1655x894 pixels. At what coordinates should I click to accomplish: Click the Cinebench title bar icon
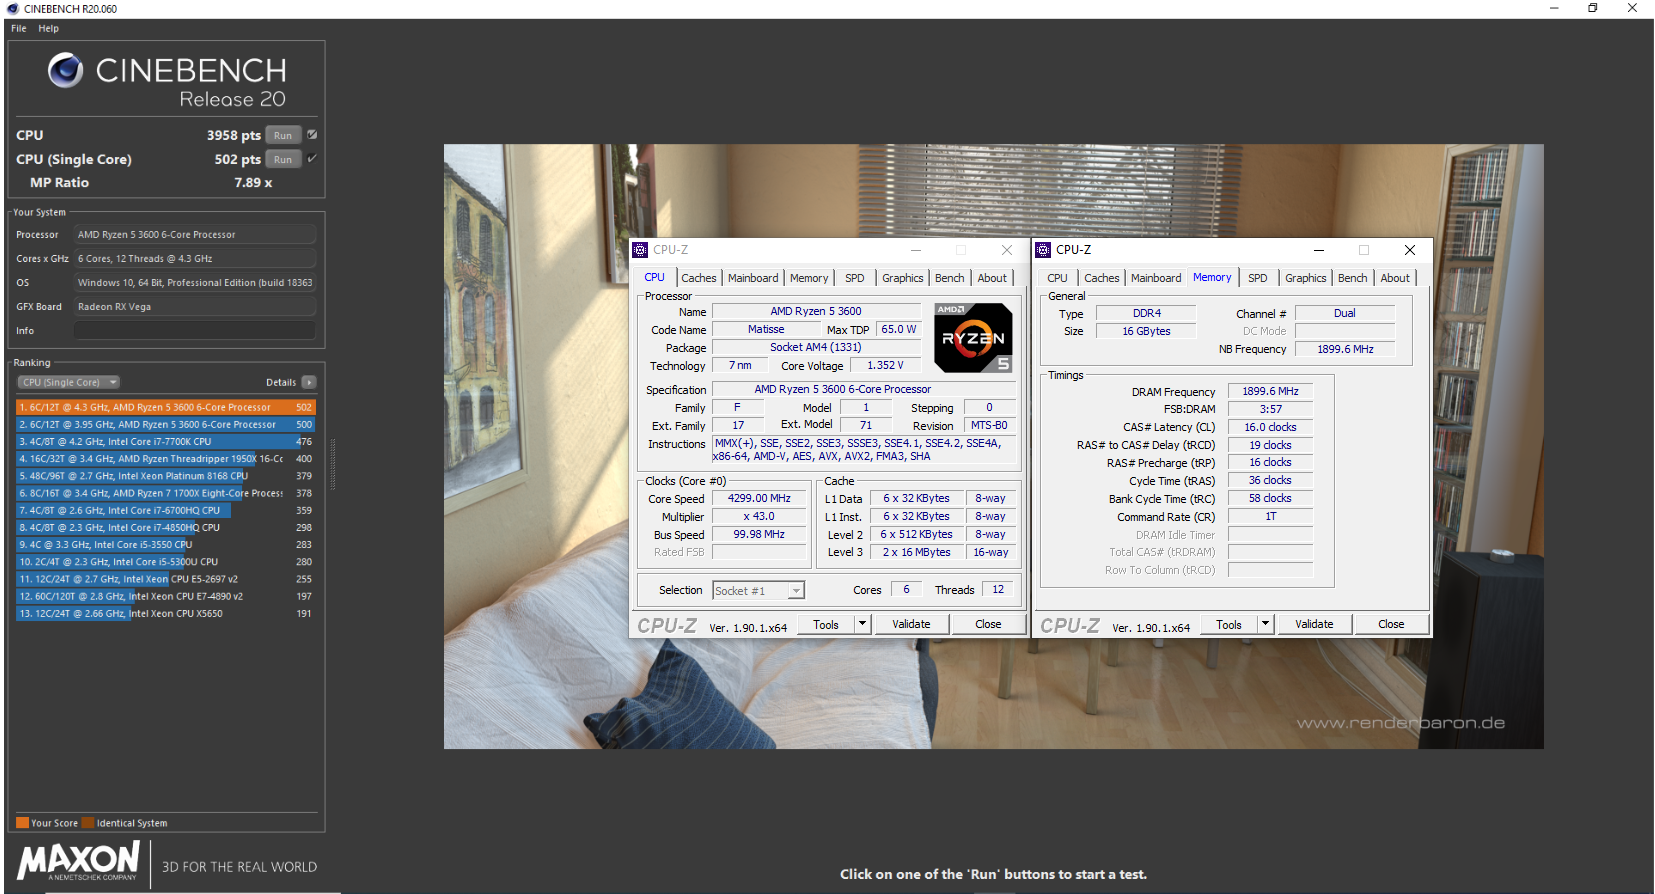(x=12, y=8)
